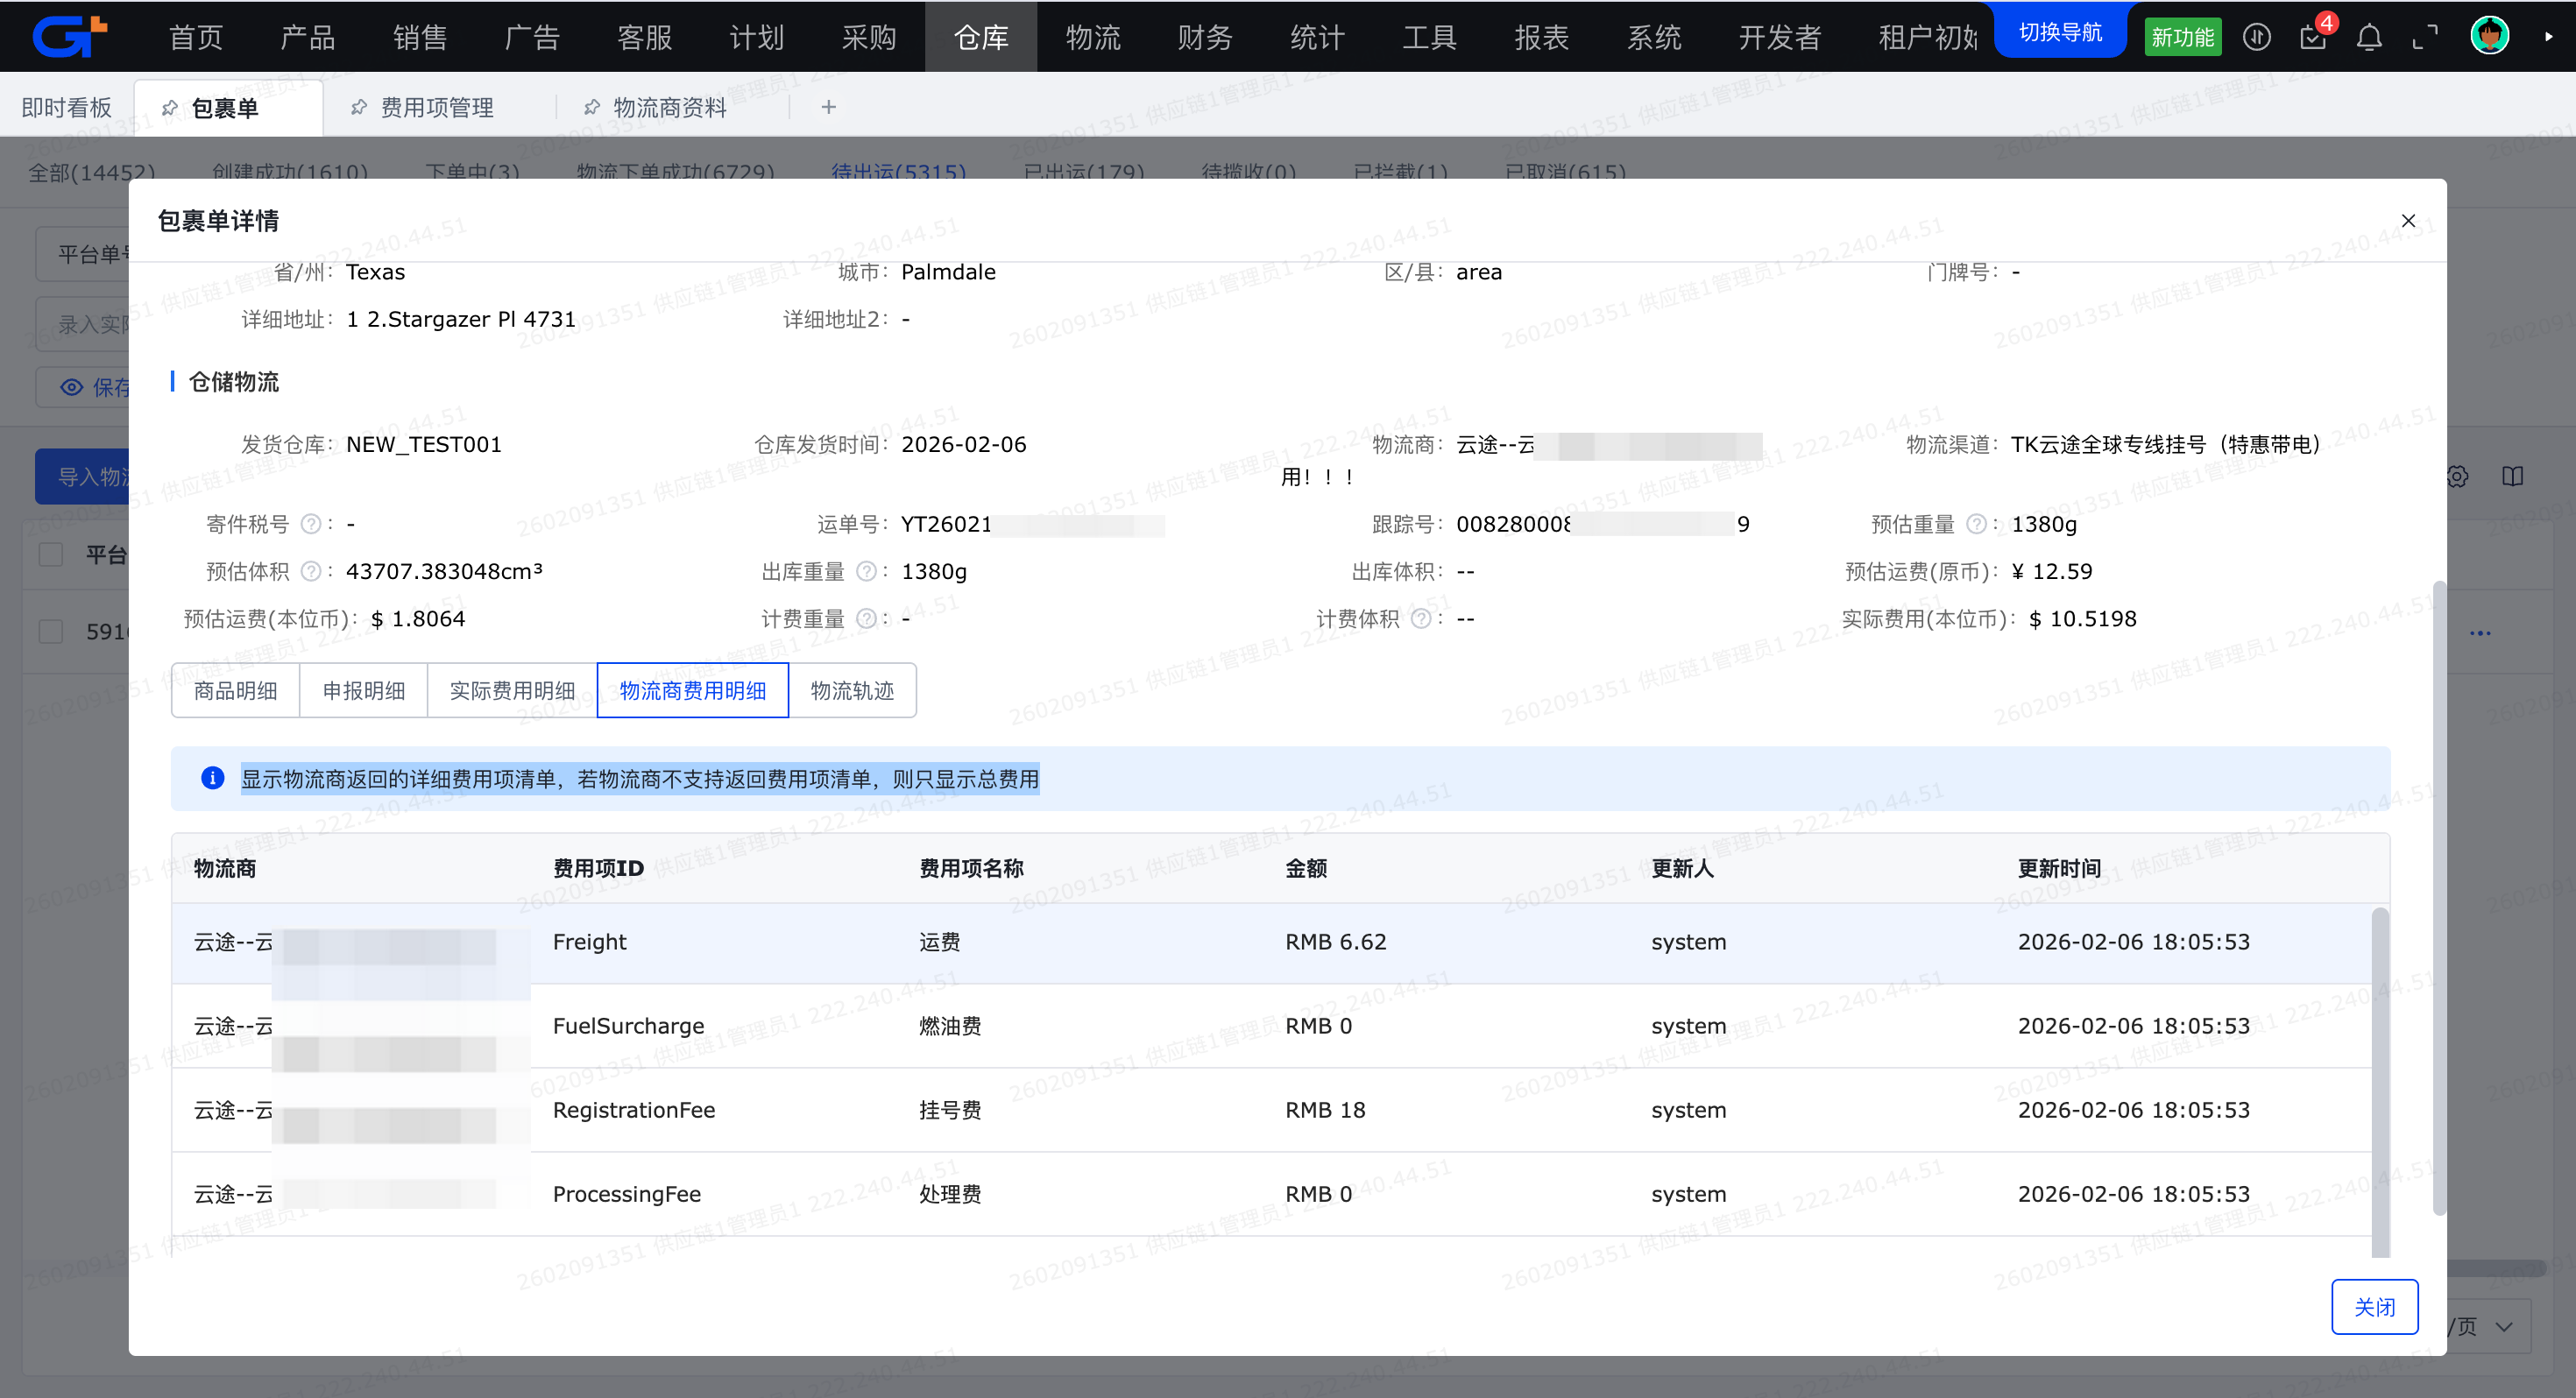Click help icon beside 出库重量

pyautogui.click(x=866, y=571)
